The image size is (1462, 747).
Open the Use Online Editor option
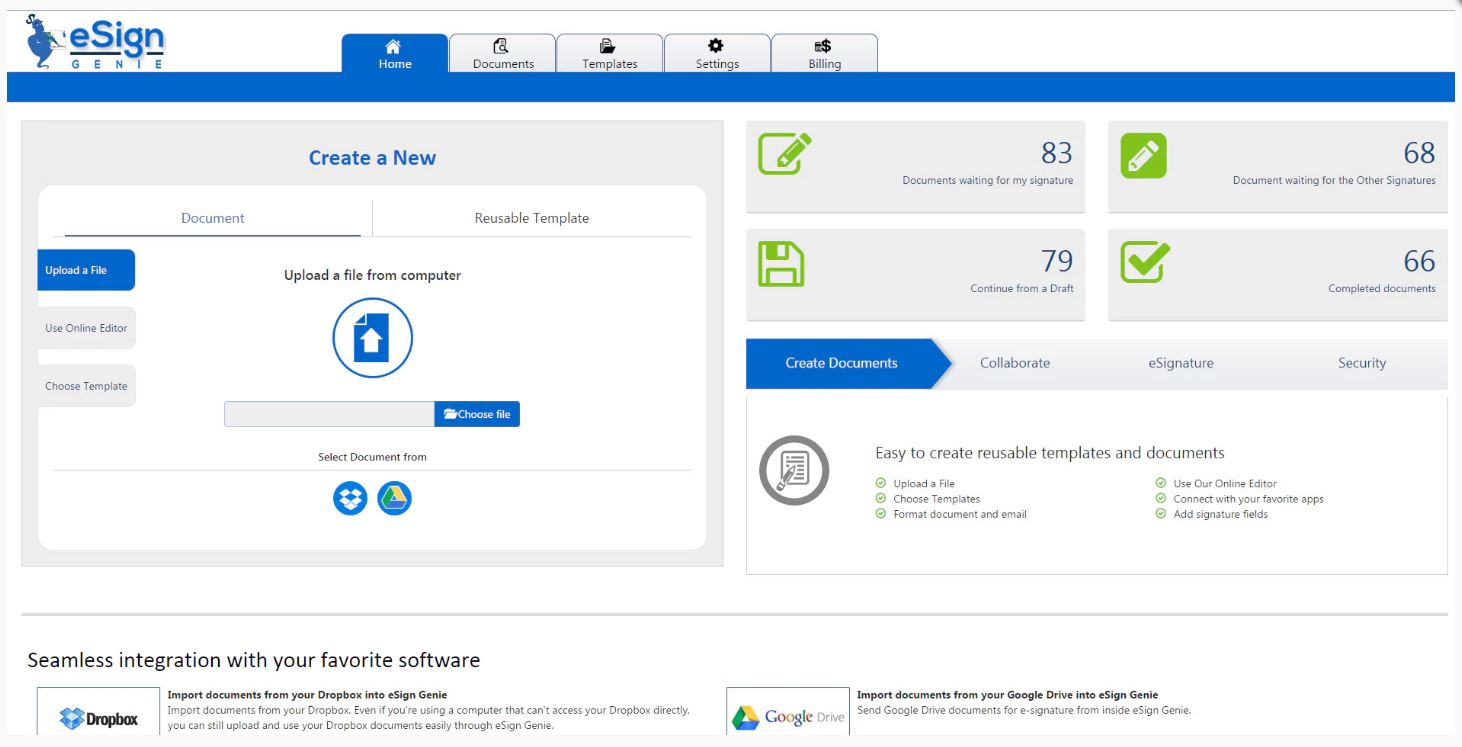click(85, 327)
